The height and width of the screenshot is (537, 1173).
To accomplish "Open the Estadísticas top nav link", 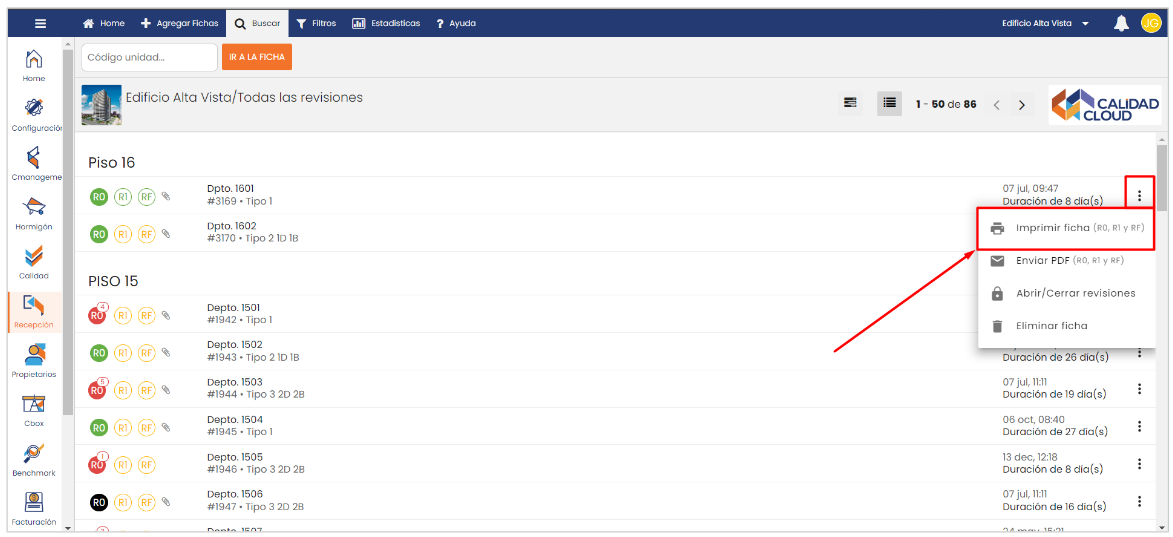I will pyautogui.click(x=386, y=23).
